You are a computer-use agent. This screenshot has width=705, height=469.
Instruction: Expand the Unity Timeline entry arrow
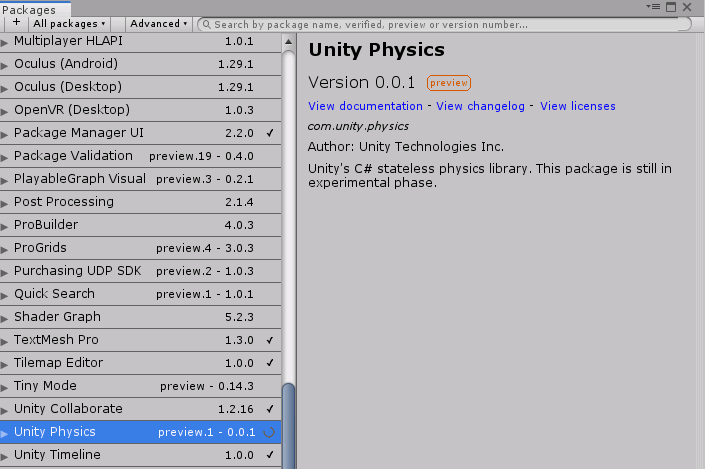click(x=4, y=457)
